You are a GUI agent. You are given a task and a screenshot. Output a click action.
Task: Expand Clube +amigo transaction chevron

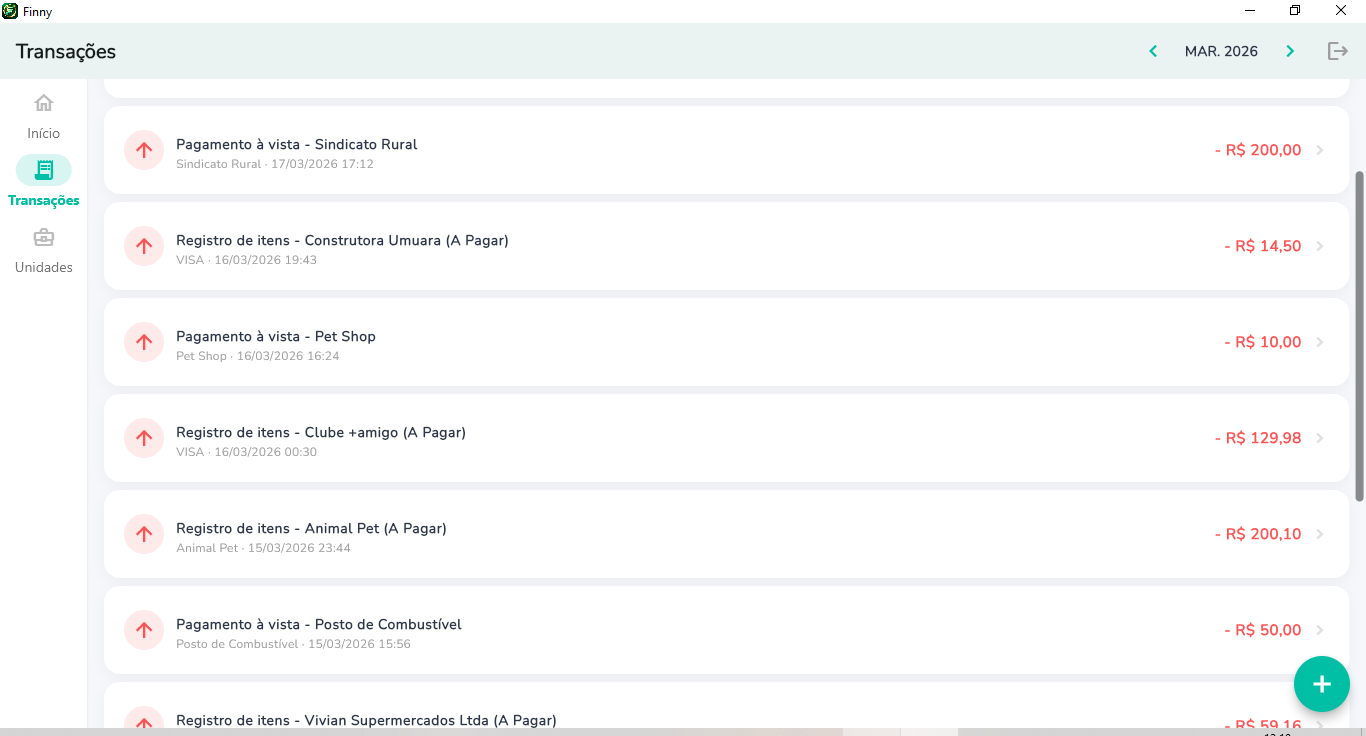pos(1320,438)
